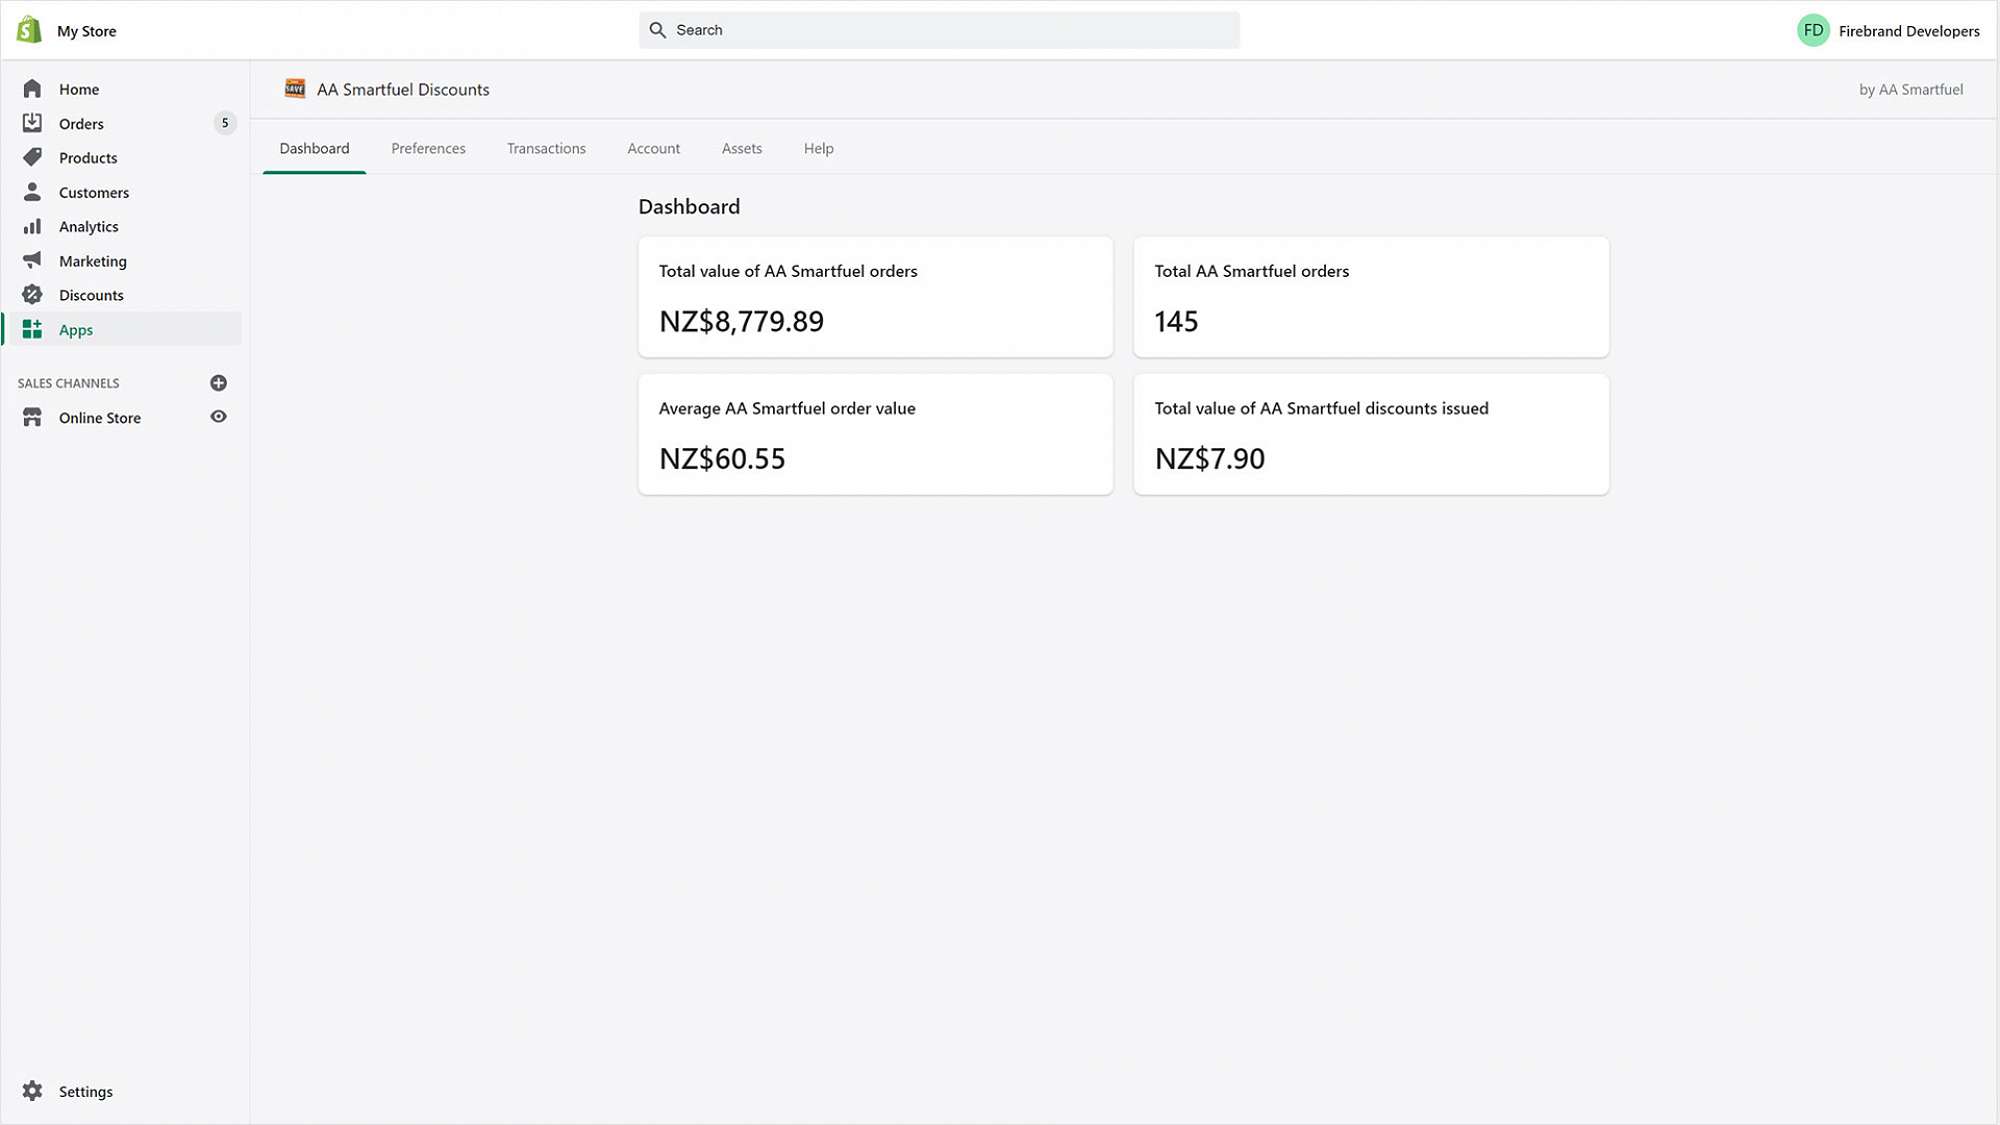2000x1125 pixels.
Task: Add a sales channel with plus button
Action: (x=218, y=383)
